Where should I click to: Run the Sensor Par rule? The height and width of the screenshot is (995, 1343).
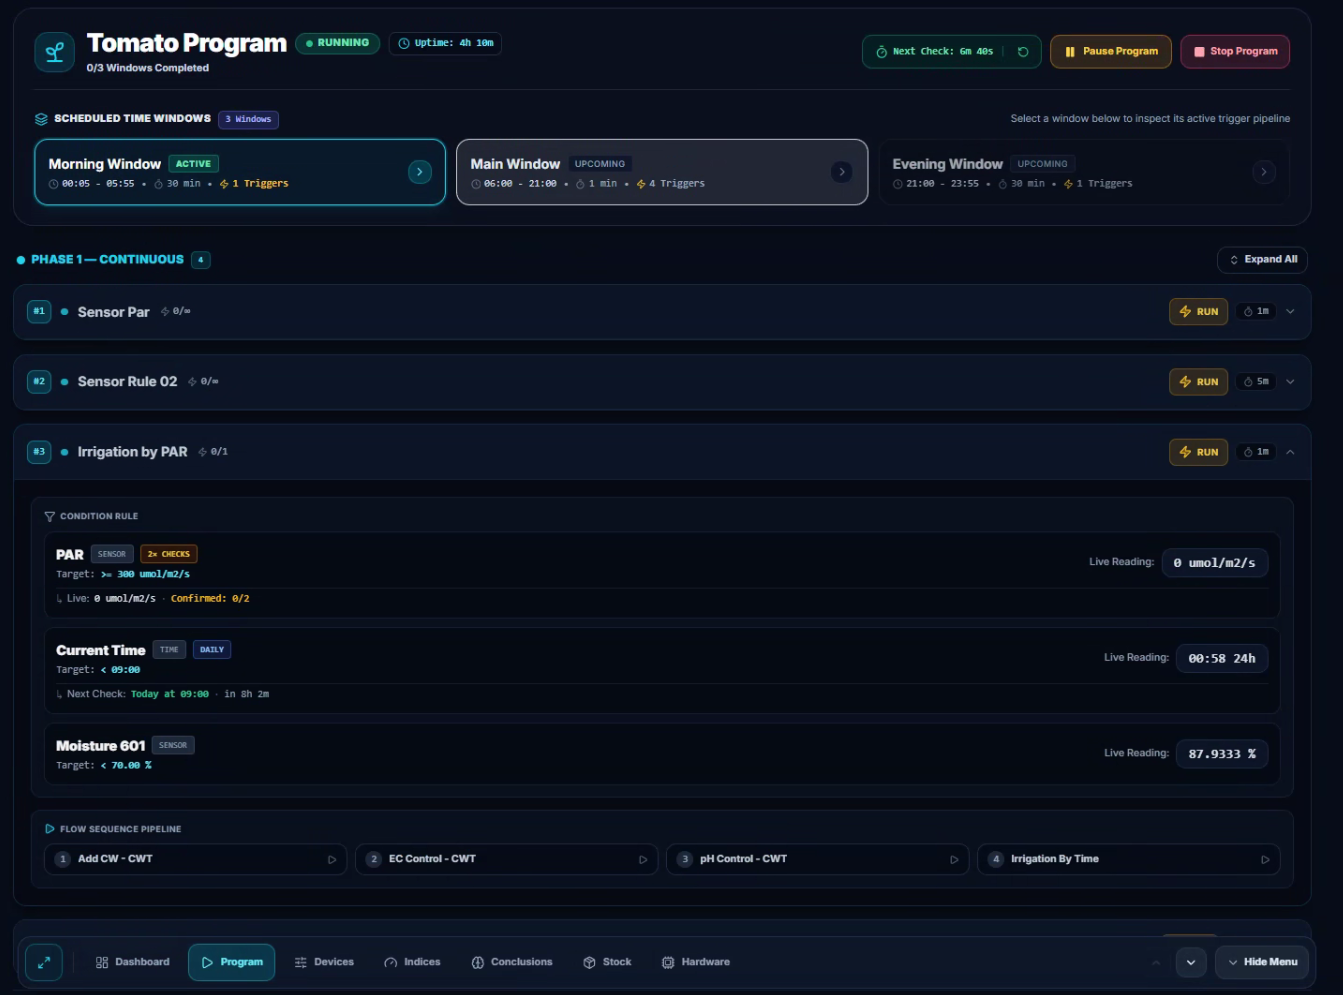(x=1198, y=312)
